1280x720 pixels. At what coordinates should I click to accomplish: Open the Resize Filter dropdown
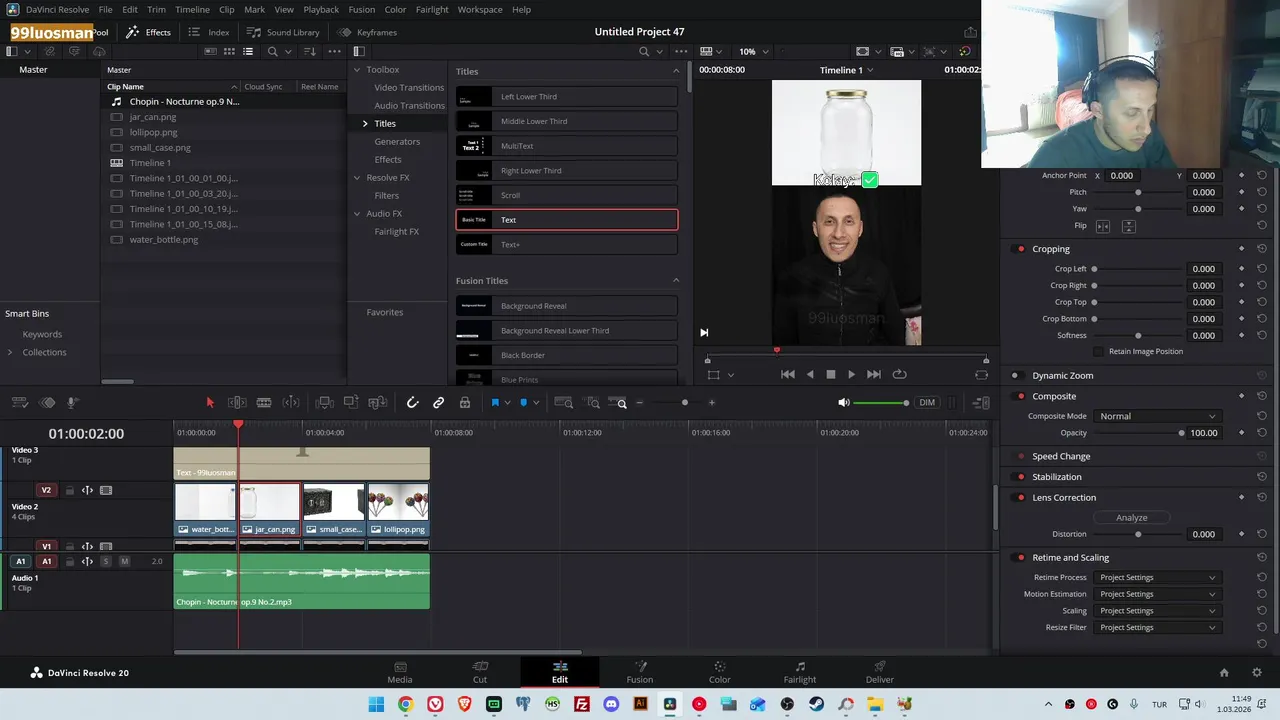tap(1157, 627)
